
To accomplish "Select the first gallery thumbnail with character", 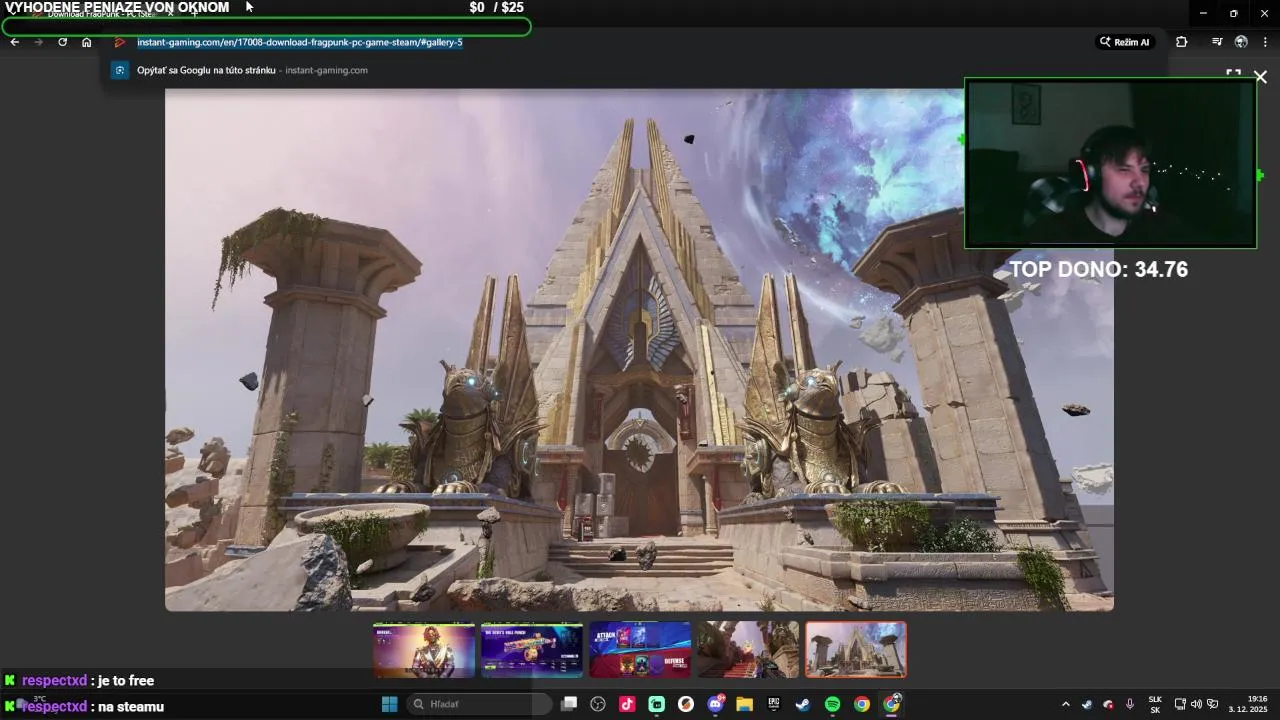I will tap(424, 649).
